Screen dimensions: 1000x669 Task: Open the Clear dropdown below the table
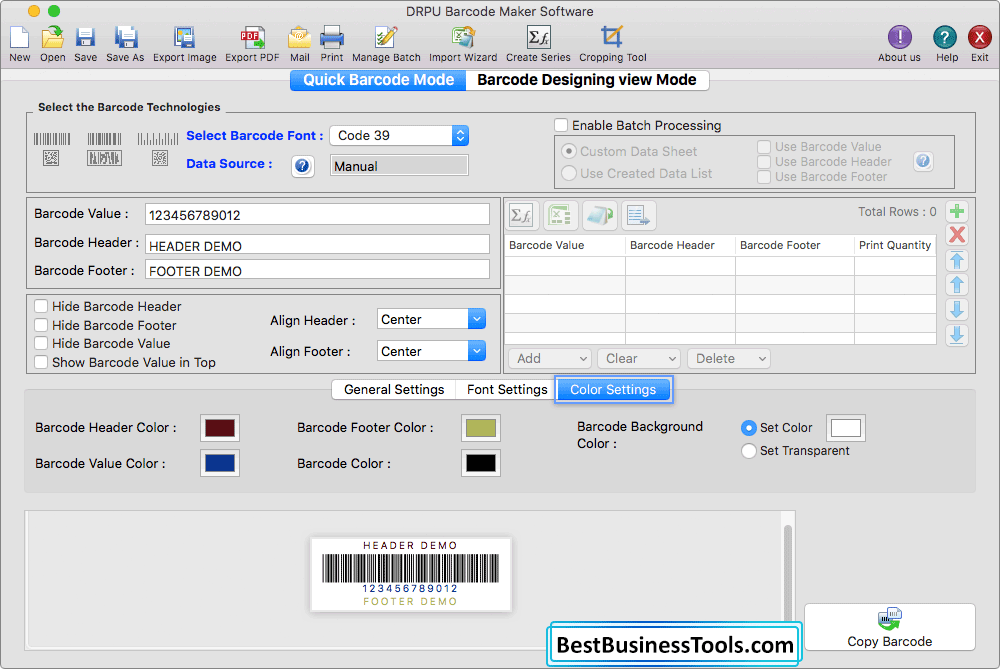(x=639, y=358)
